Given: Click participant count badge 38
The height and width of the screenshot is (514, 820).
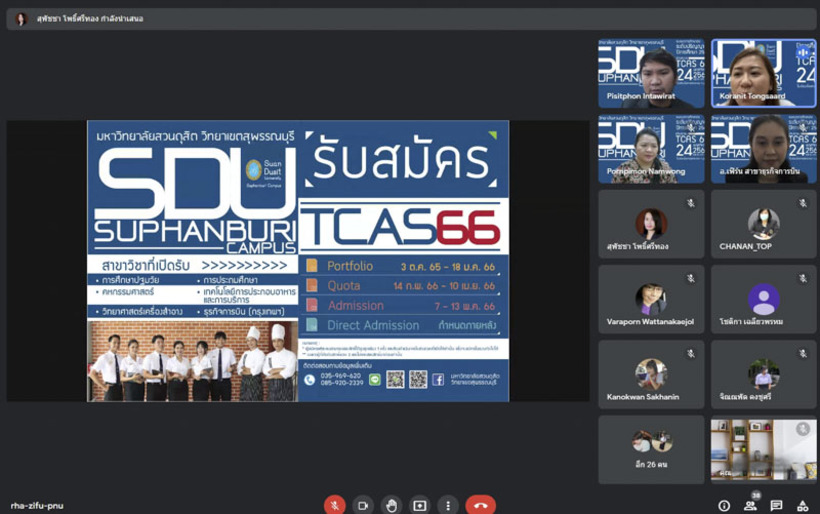Looking at the screenshot, I should click(756, 495).
